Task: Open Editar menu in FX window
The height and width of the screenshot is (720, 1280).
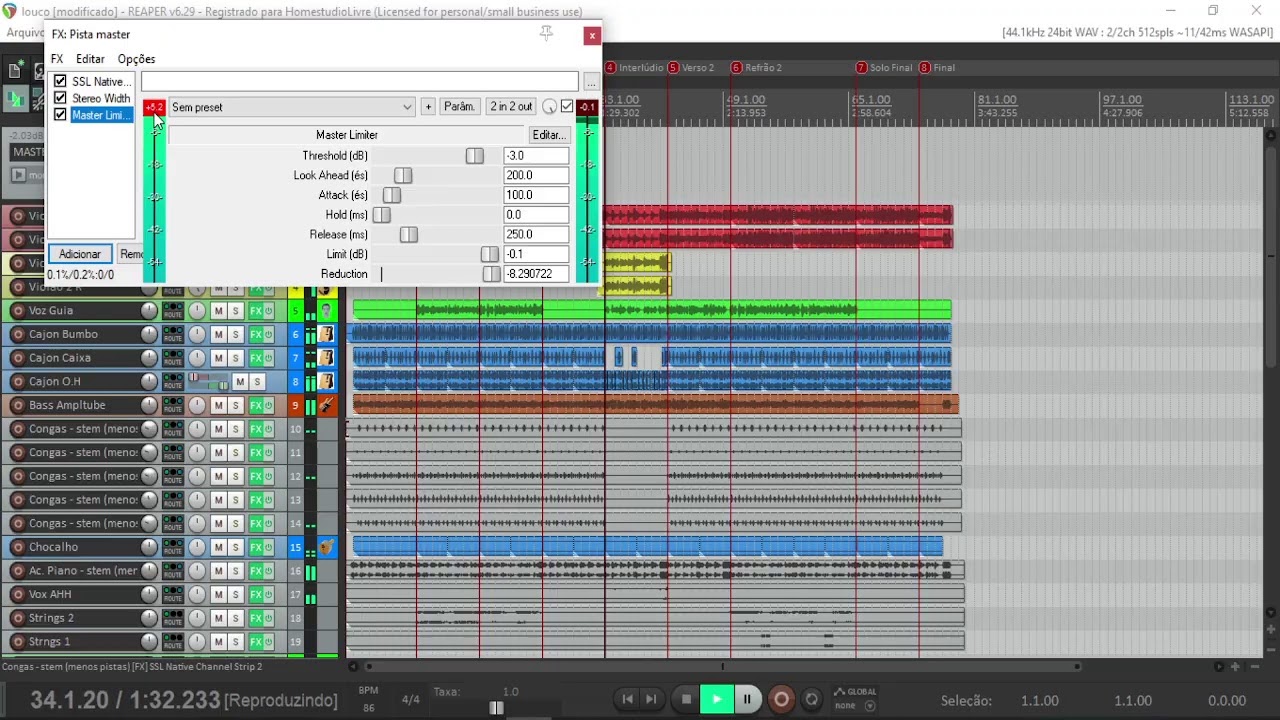Action: pos(90,59)
